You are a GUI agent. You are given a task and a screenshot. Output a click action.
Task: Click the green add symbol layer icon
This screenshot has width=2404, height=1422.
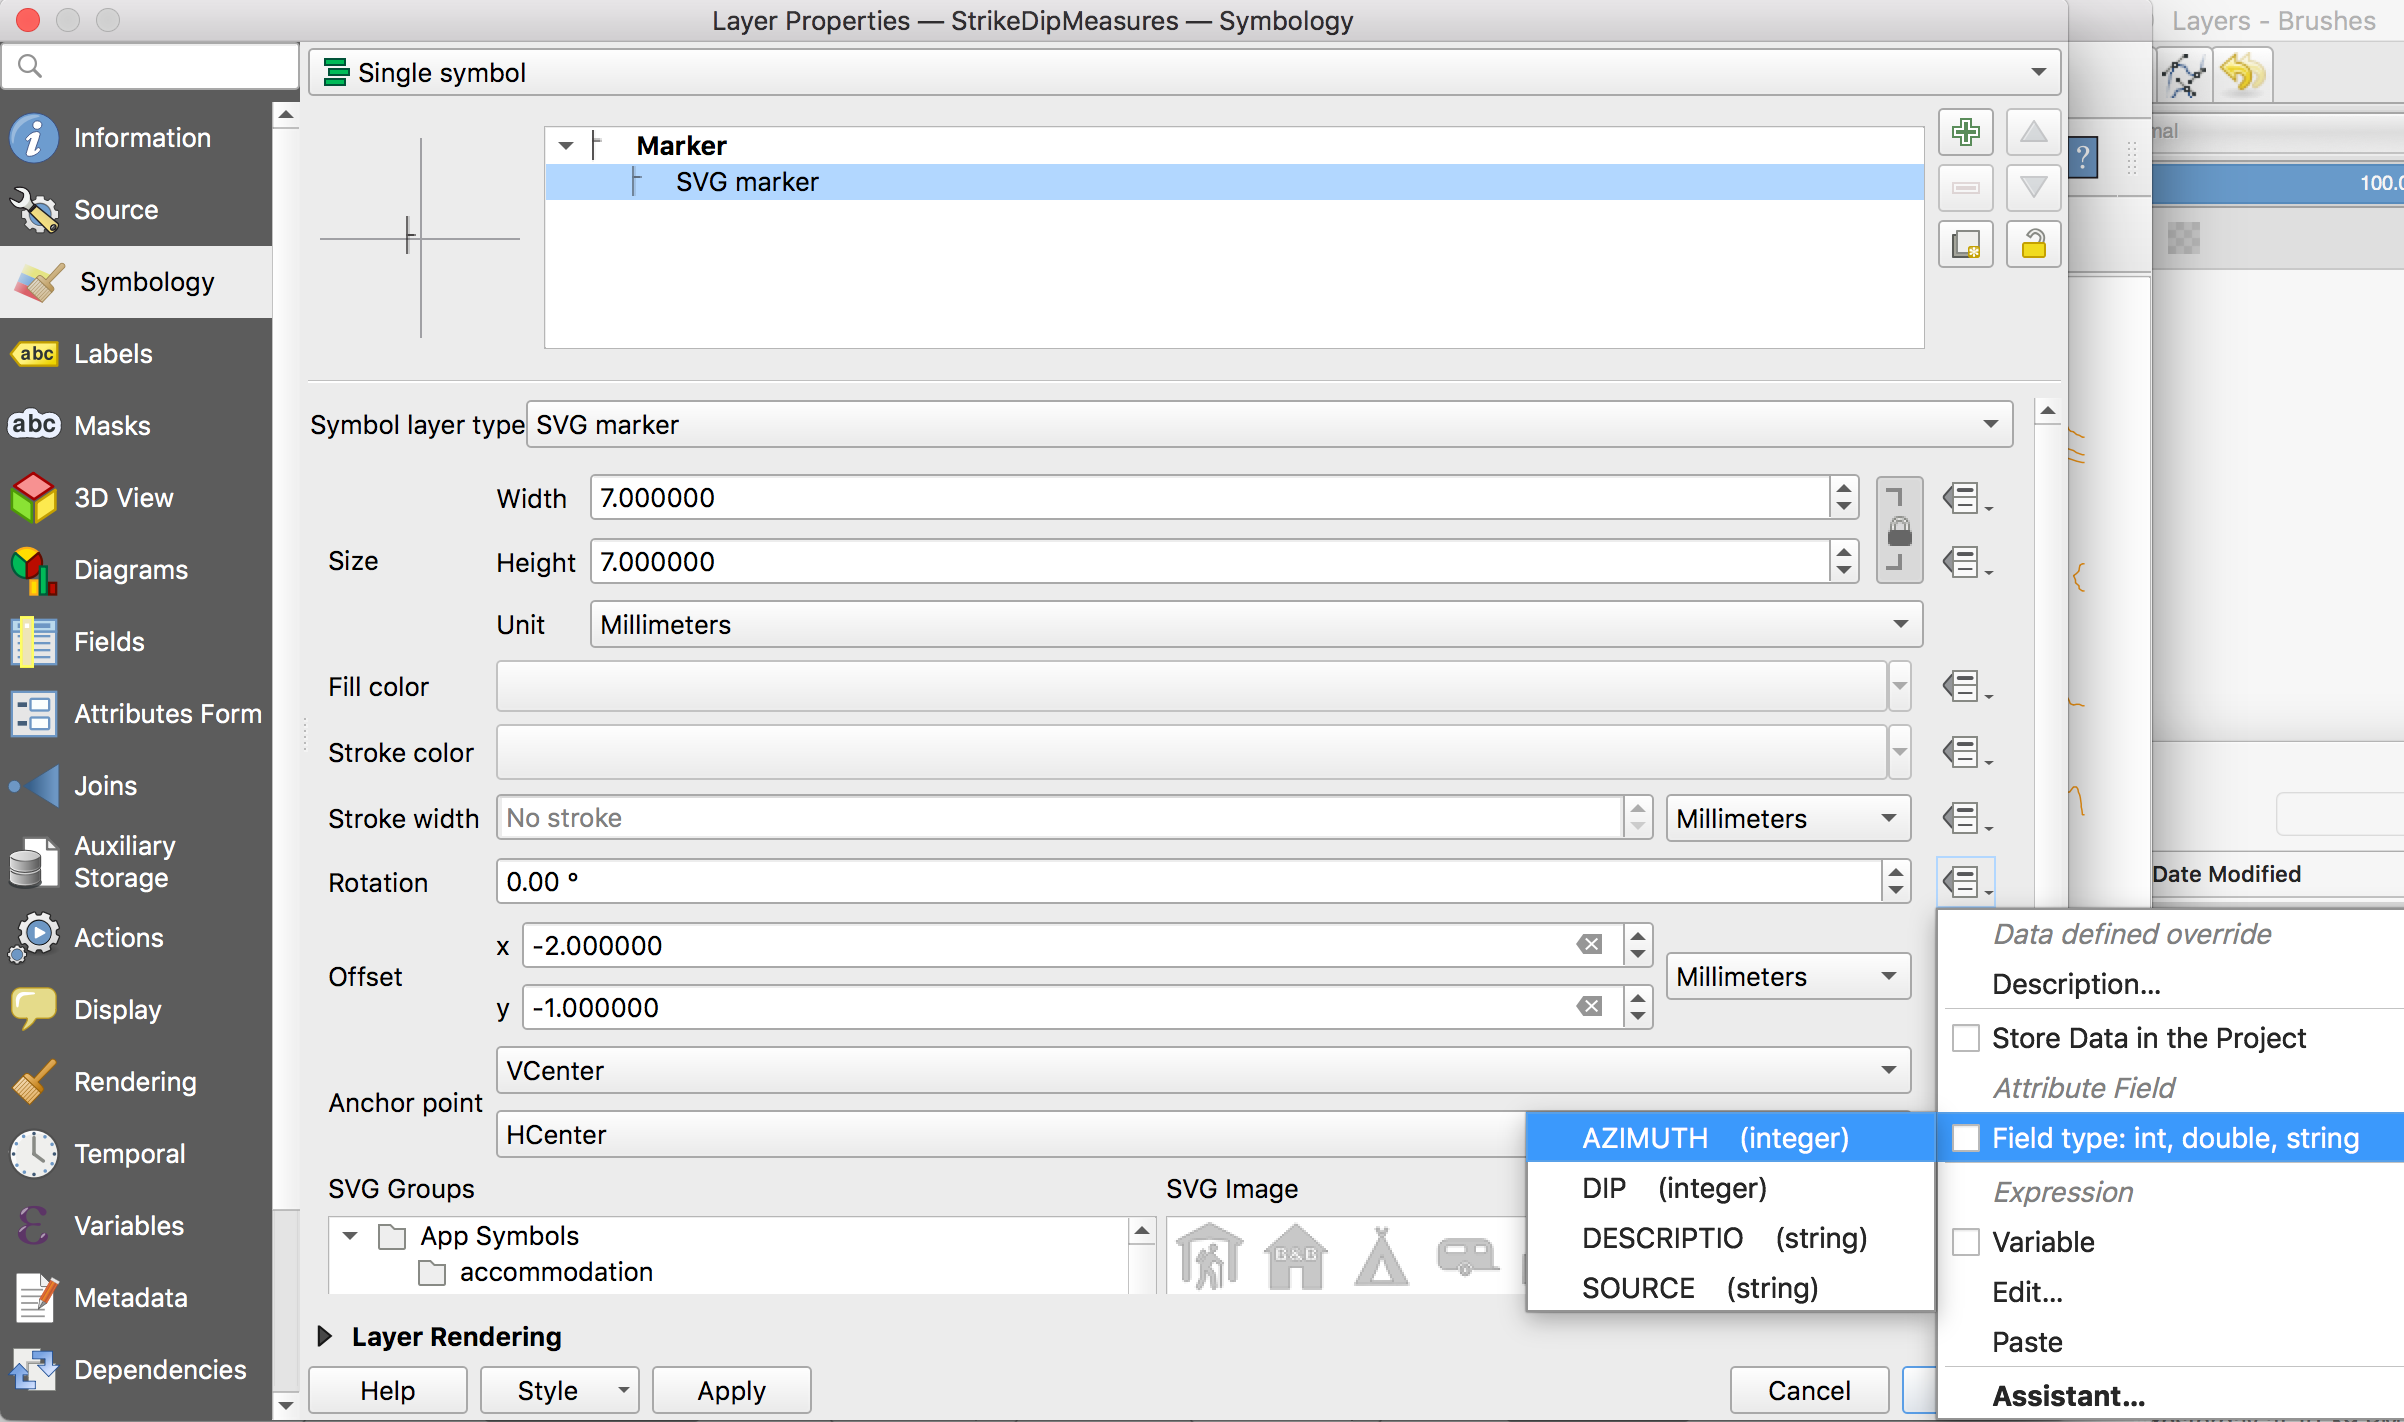[1965, 132]
